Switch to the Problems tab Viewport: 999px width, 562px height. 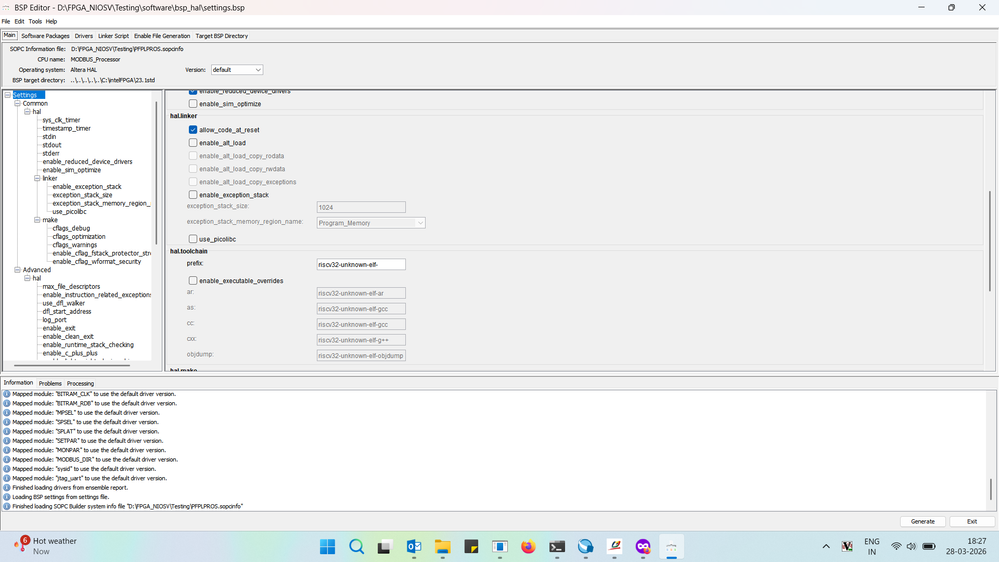pyautogui.click(x=50, y=384)
